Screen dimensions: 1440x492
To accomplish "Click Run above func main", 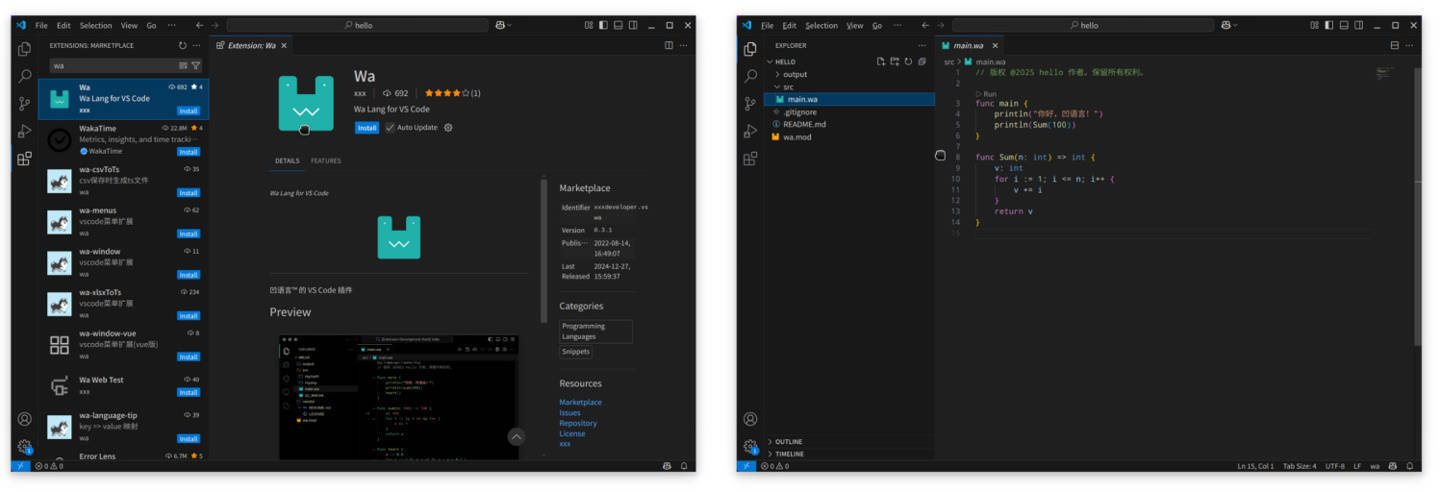I will (990, 93).
